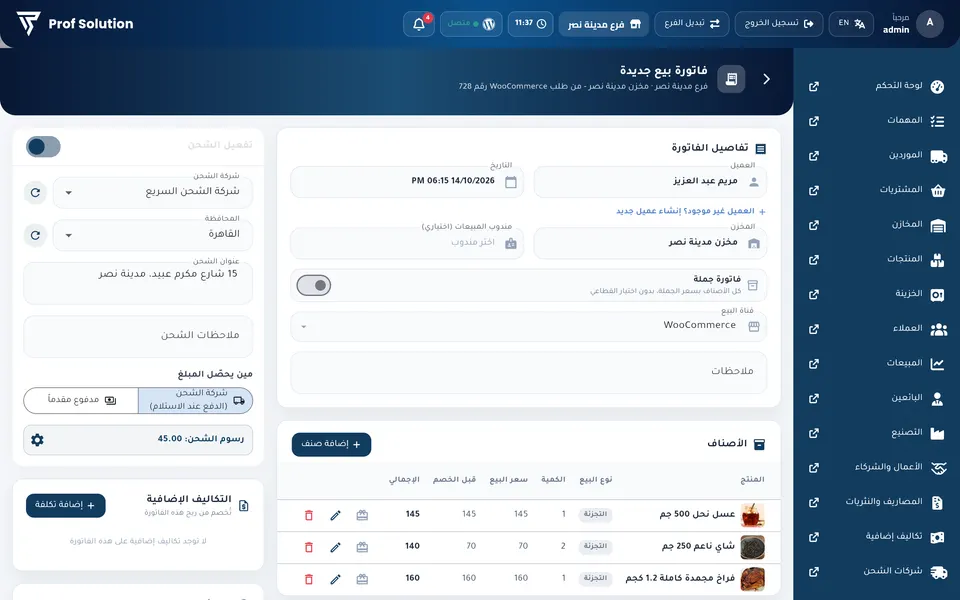Delete the شاي ناعم 250 جم row
The width and height of the screenshot is (960, 600).
pos(309,547)
